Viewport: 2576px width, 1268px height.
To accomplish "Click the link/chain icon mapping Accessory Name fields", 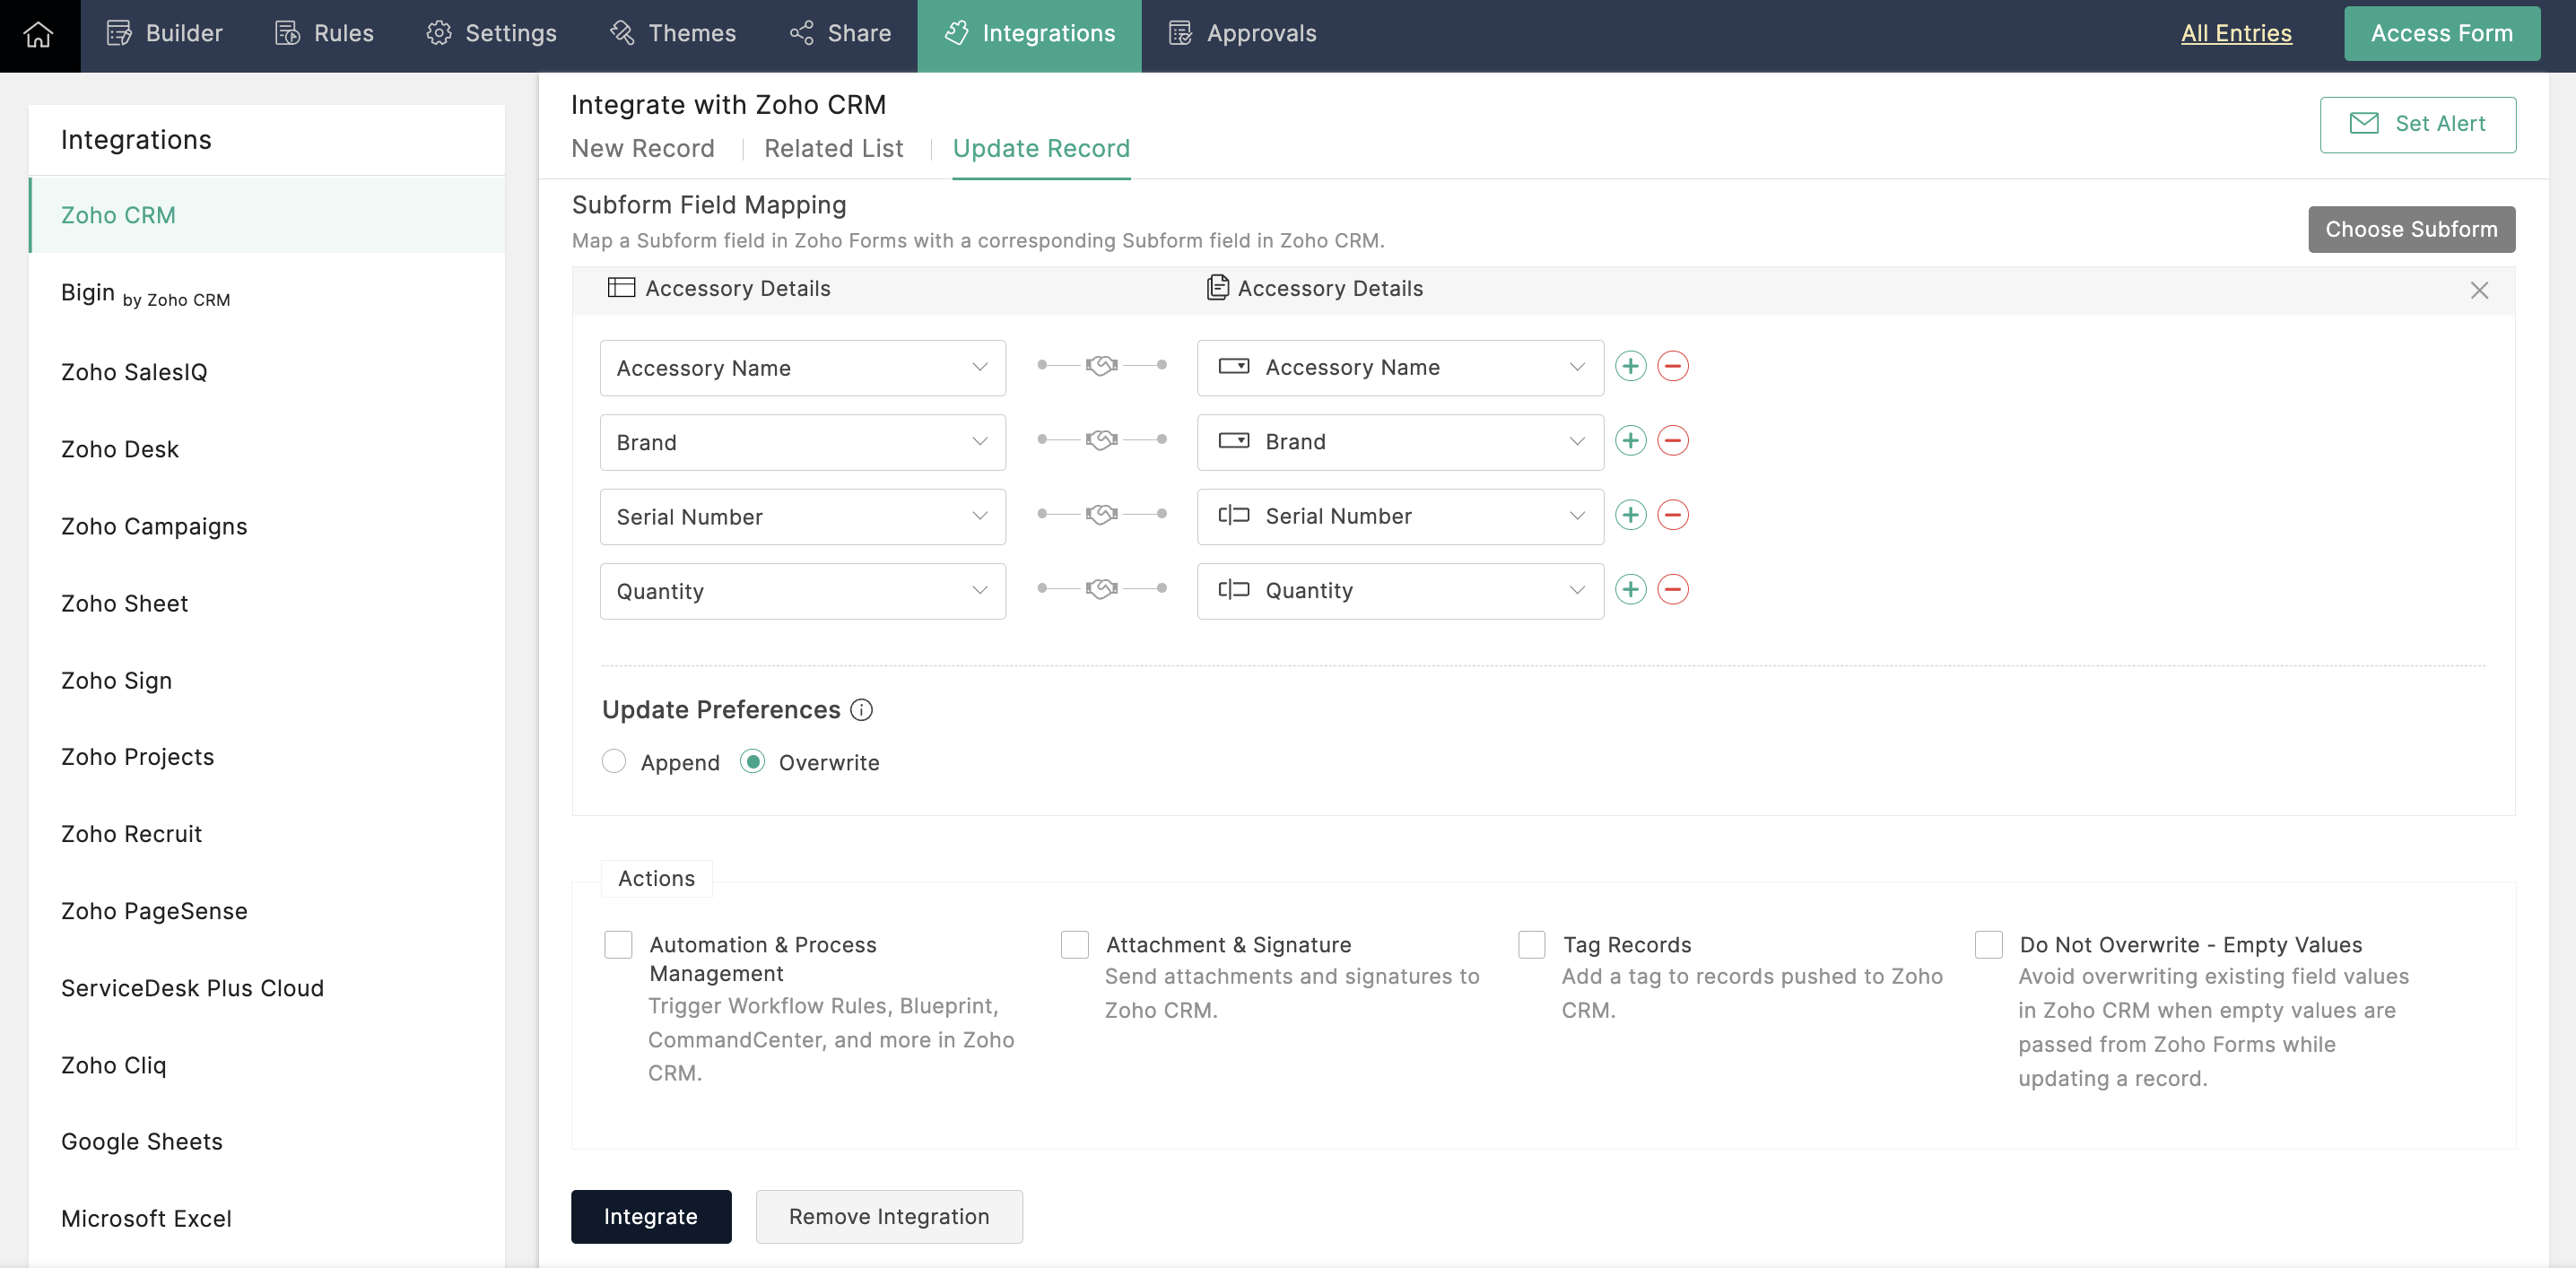I will (1102, 366).
